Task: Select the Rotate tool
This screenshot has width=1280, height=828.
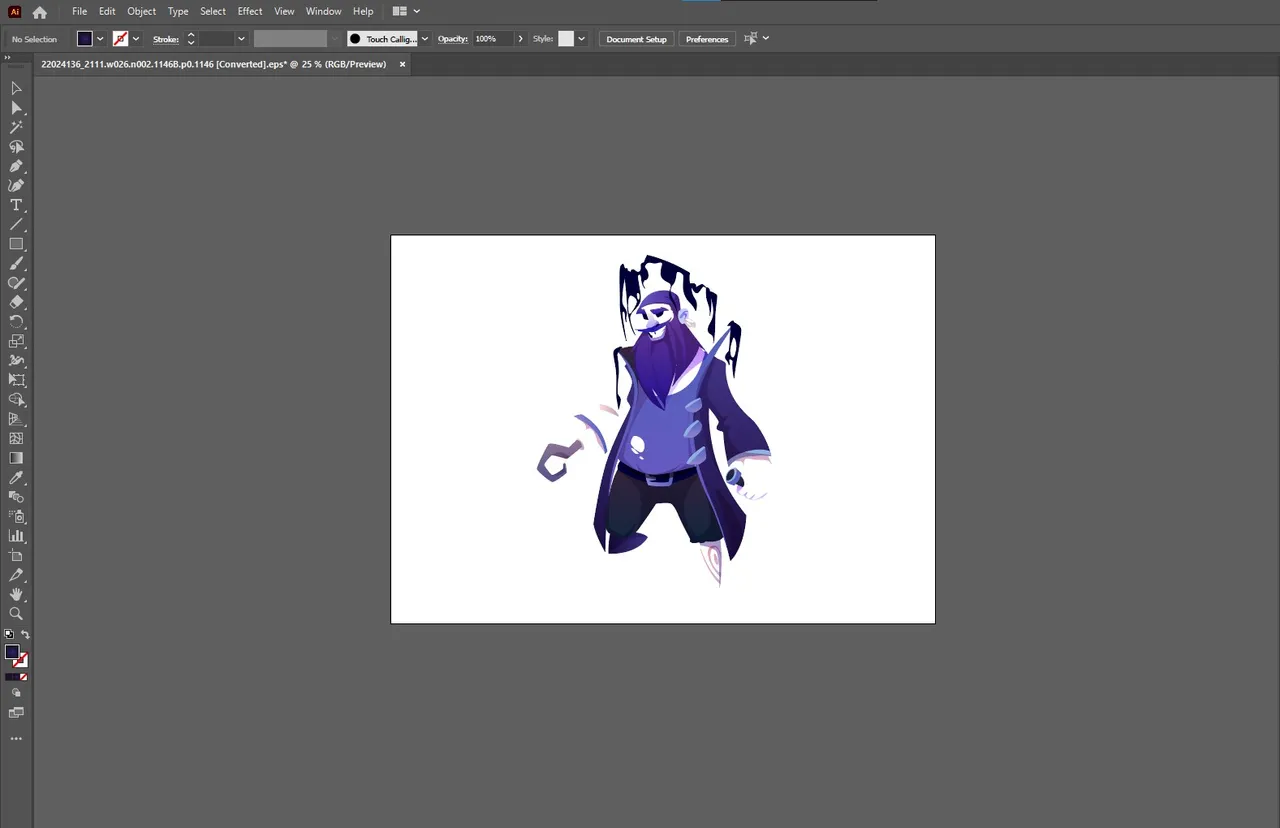Action: pos(16,322)
